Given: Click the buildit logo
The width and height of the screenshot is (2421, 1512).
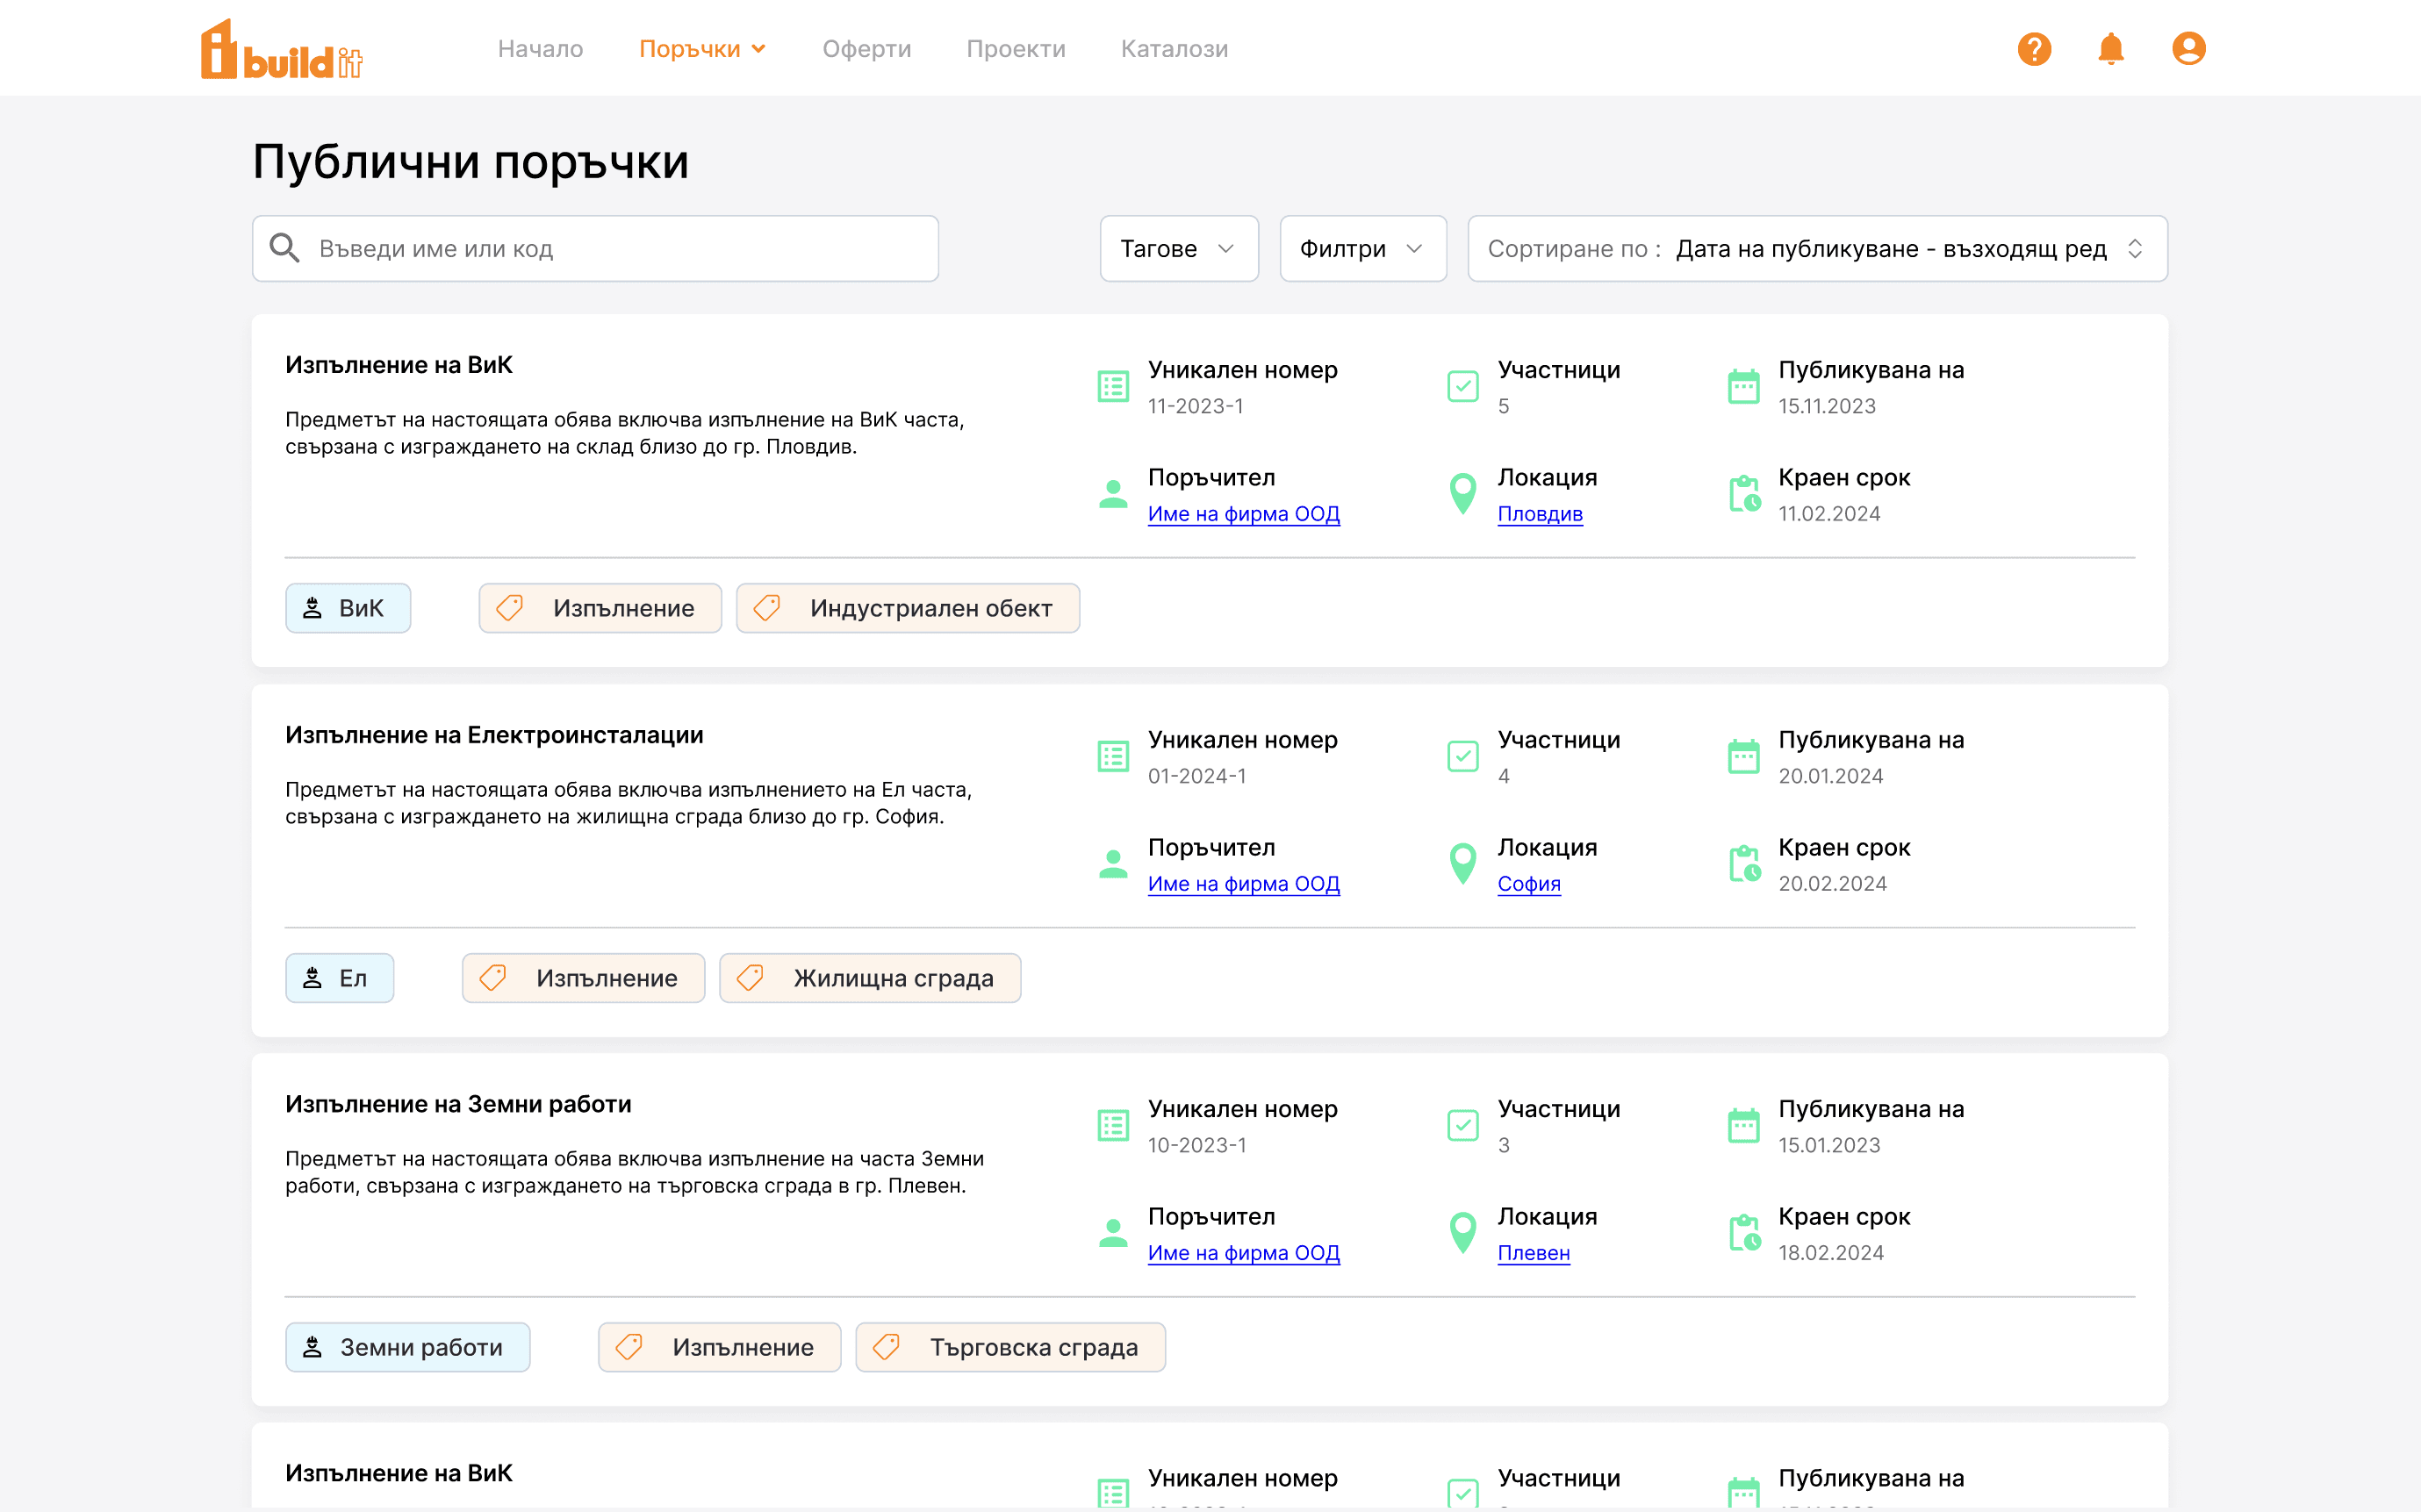Looking at the screenshot, I should (x=281, y=48).
